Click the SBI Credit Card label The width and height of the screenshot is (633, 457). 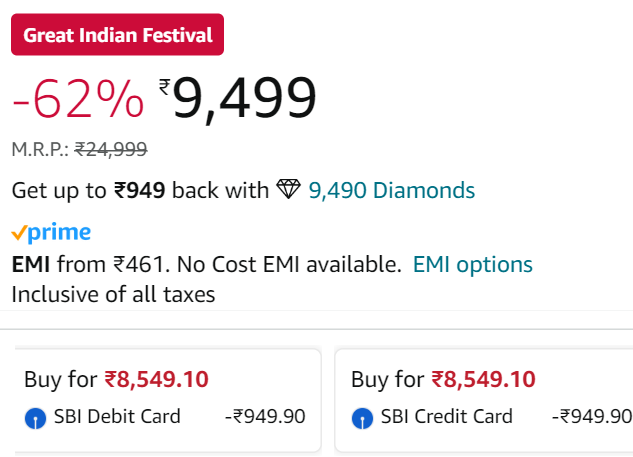(446, 416)
